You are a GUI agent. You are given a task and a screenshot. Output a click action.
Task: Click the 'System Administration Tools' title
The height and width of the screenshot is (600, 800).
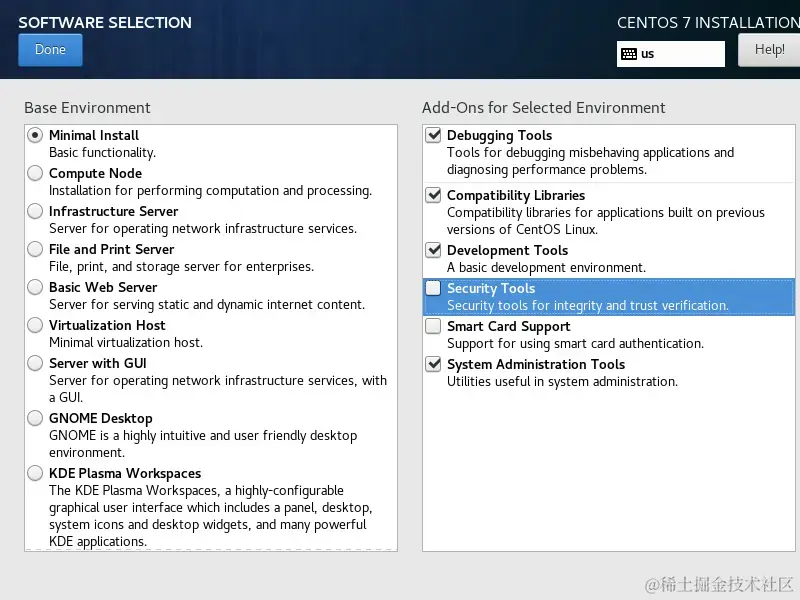pyautogui.click(x=536, y=364)
